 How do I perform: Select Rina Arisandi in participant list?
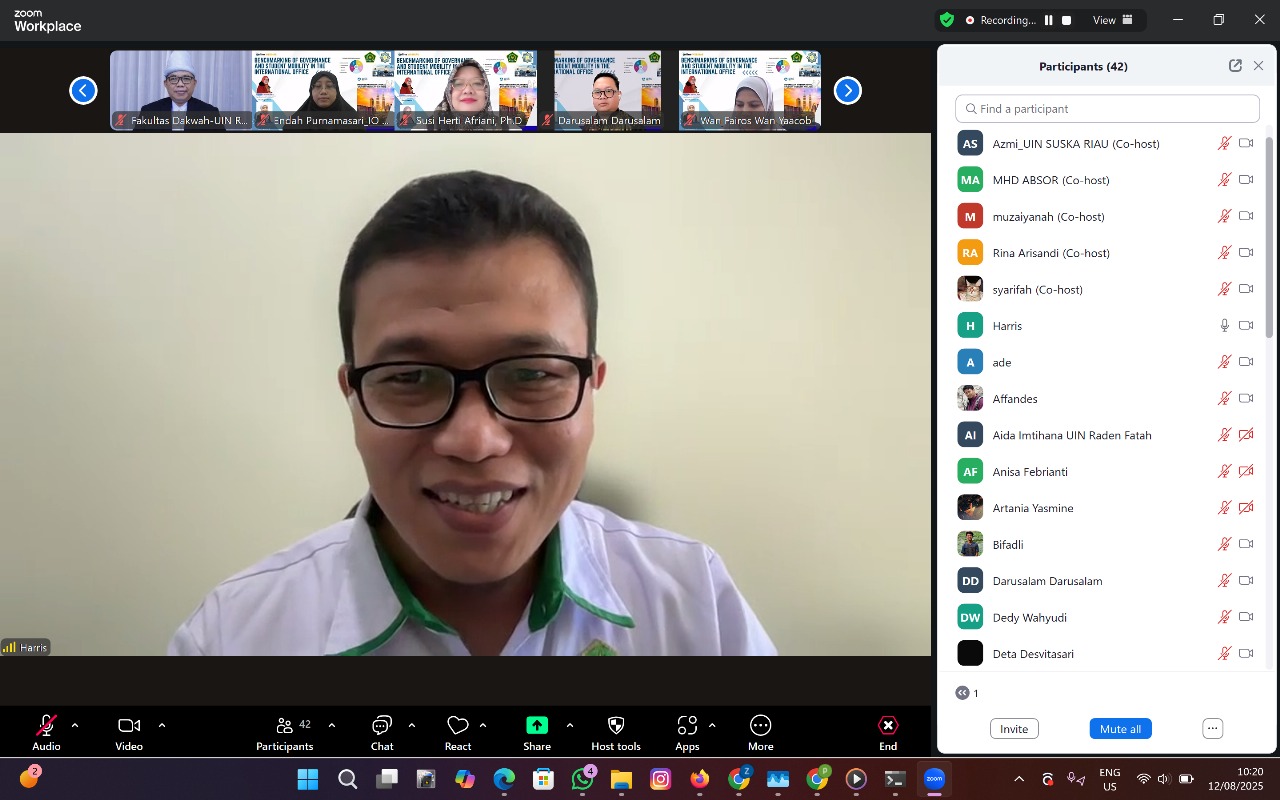point(1050,253)
